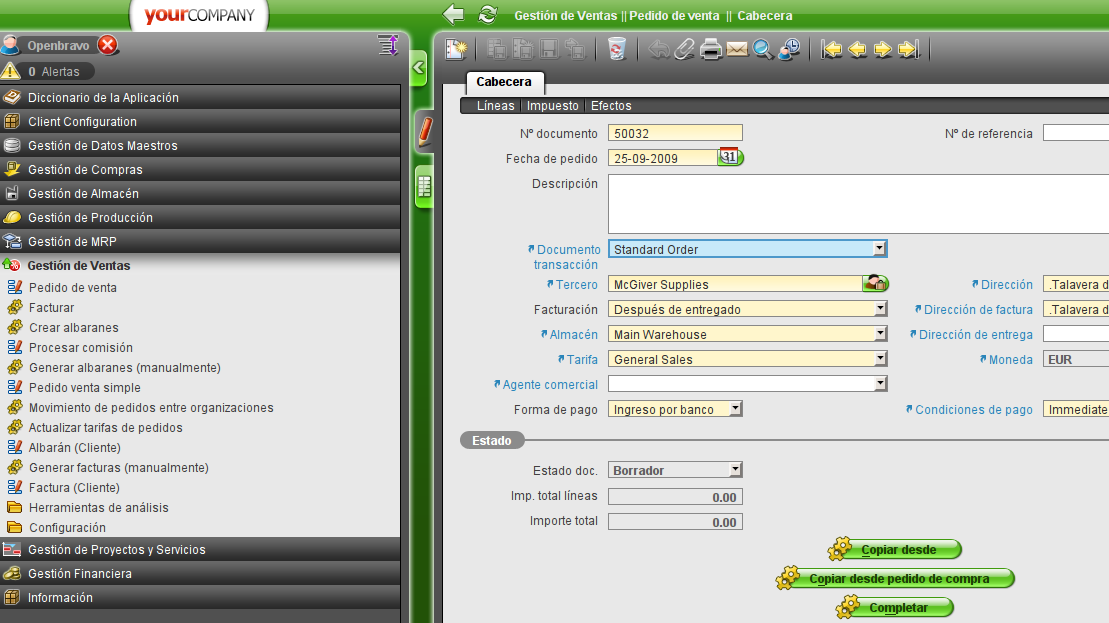Click Copiar desde pedido de compra button
The image size is (1109, 623).
click(x=895, y=578)
